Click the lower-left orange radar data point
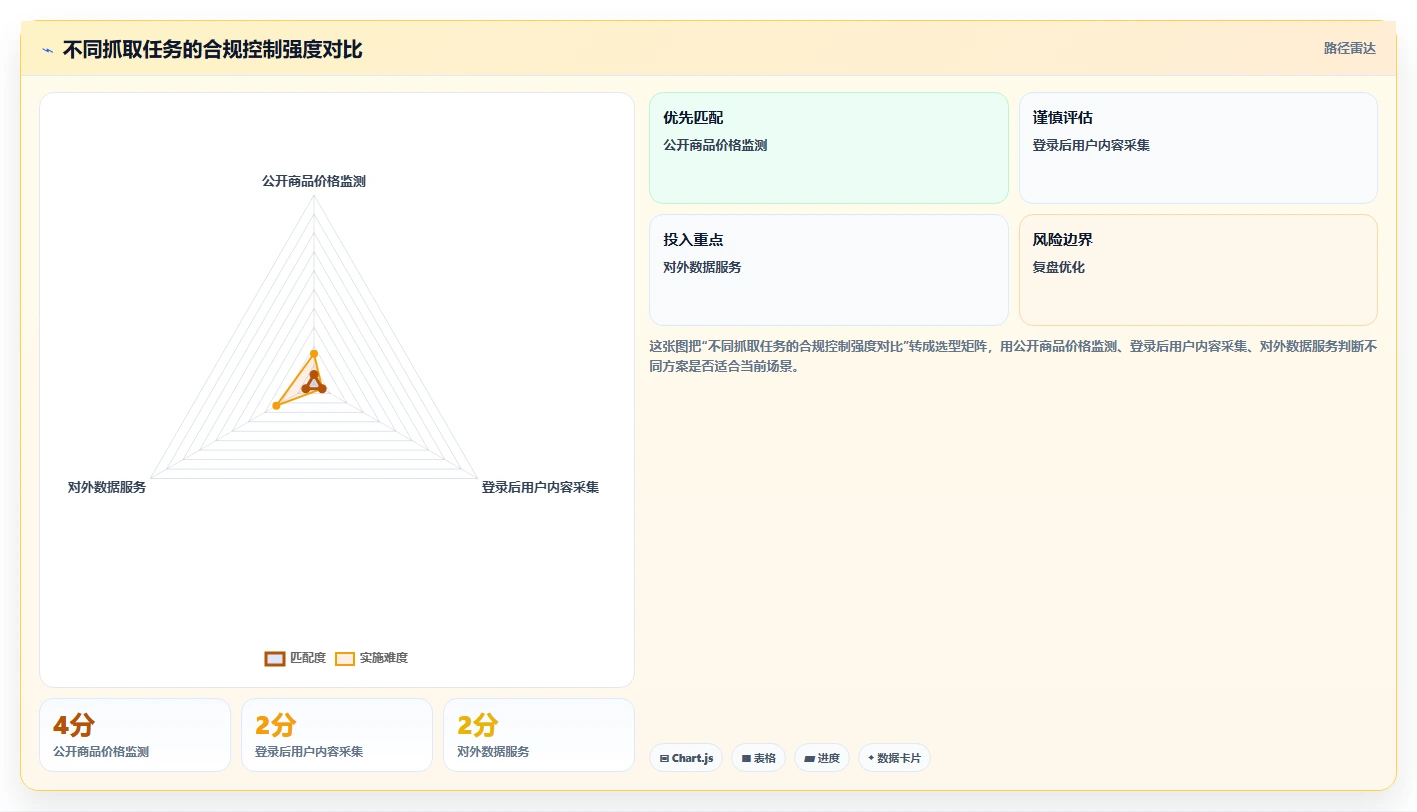Image resolution: width=1417 pixels, height=812 pixels. pyautogui.click(x=277, y=405)
